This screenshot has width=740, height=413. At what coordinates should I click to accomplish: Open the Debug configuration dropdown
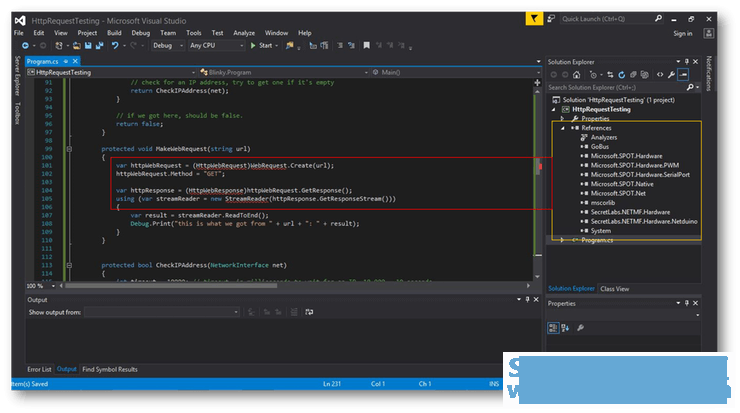(x=168, y=46)
